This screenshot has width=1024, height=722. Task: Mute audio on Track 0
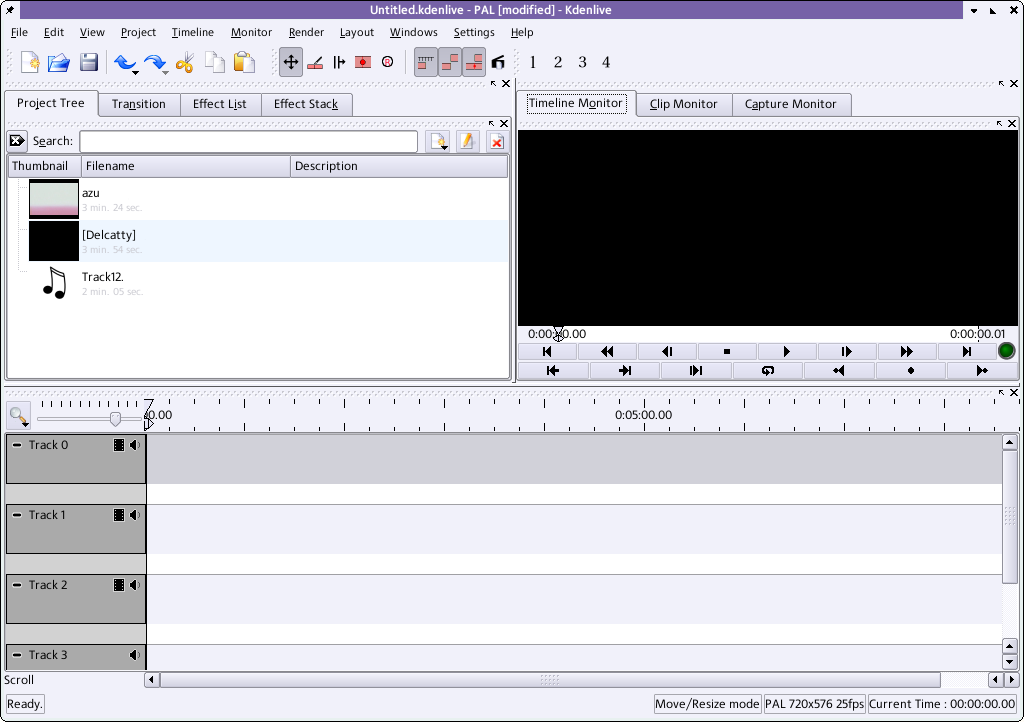click(x=134, y=445)
